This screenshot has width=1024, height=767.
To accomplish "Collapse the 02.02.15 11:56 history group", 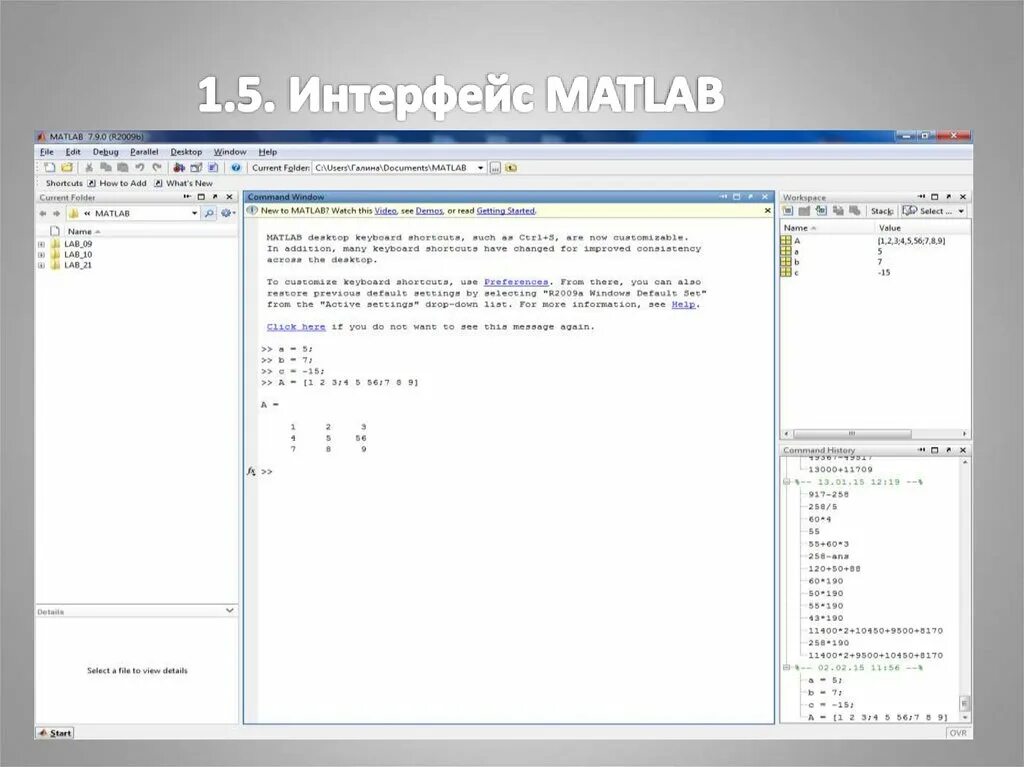I will tap(788, 668).
